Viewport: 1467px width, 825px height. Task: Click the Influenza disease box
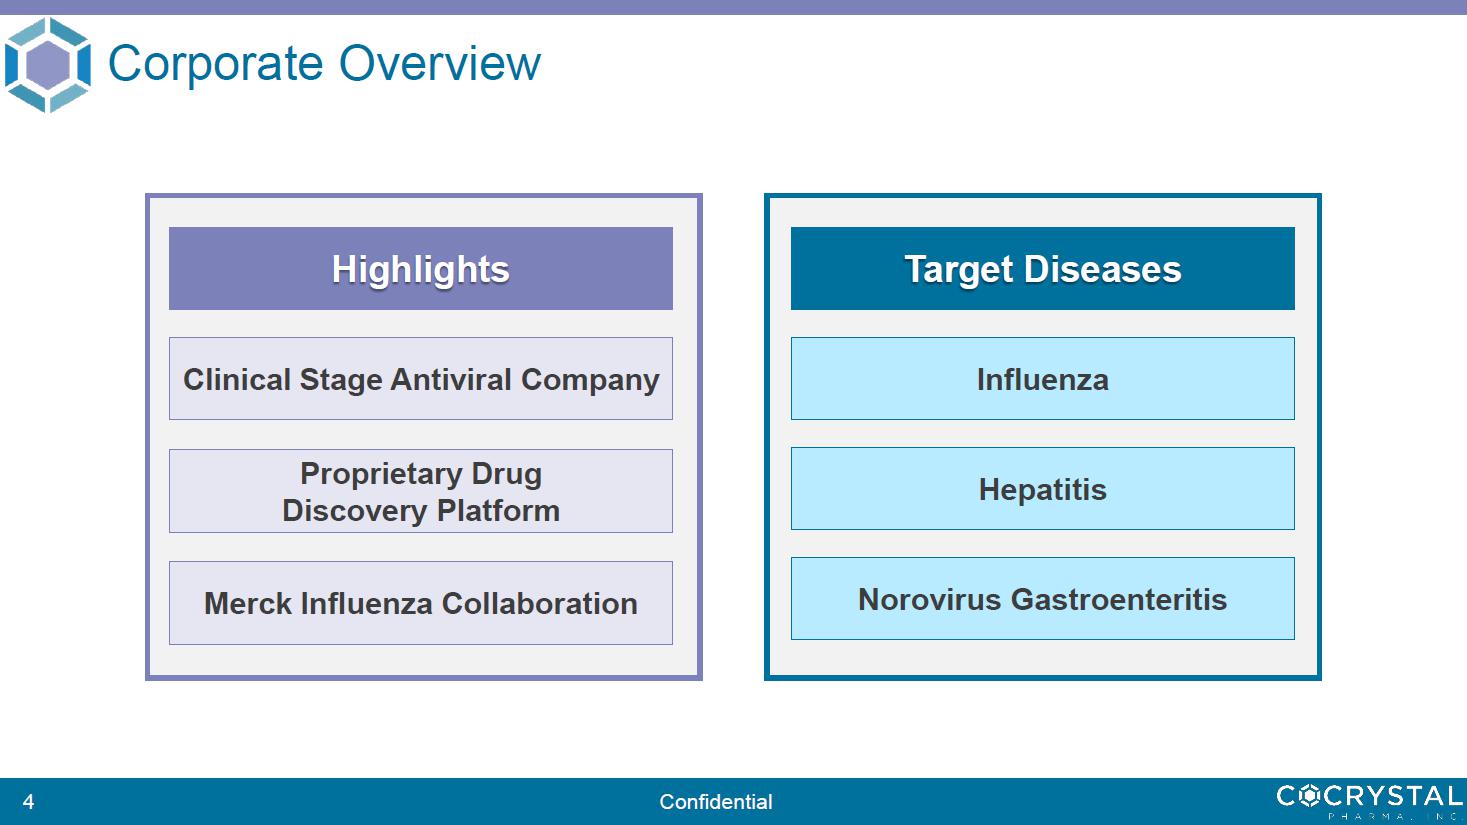tap(1042, 379)
